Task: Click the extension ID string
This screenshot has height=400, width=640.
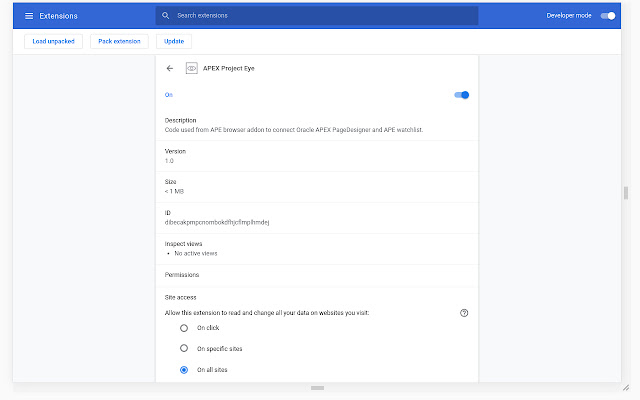Action: (217, 221)
